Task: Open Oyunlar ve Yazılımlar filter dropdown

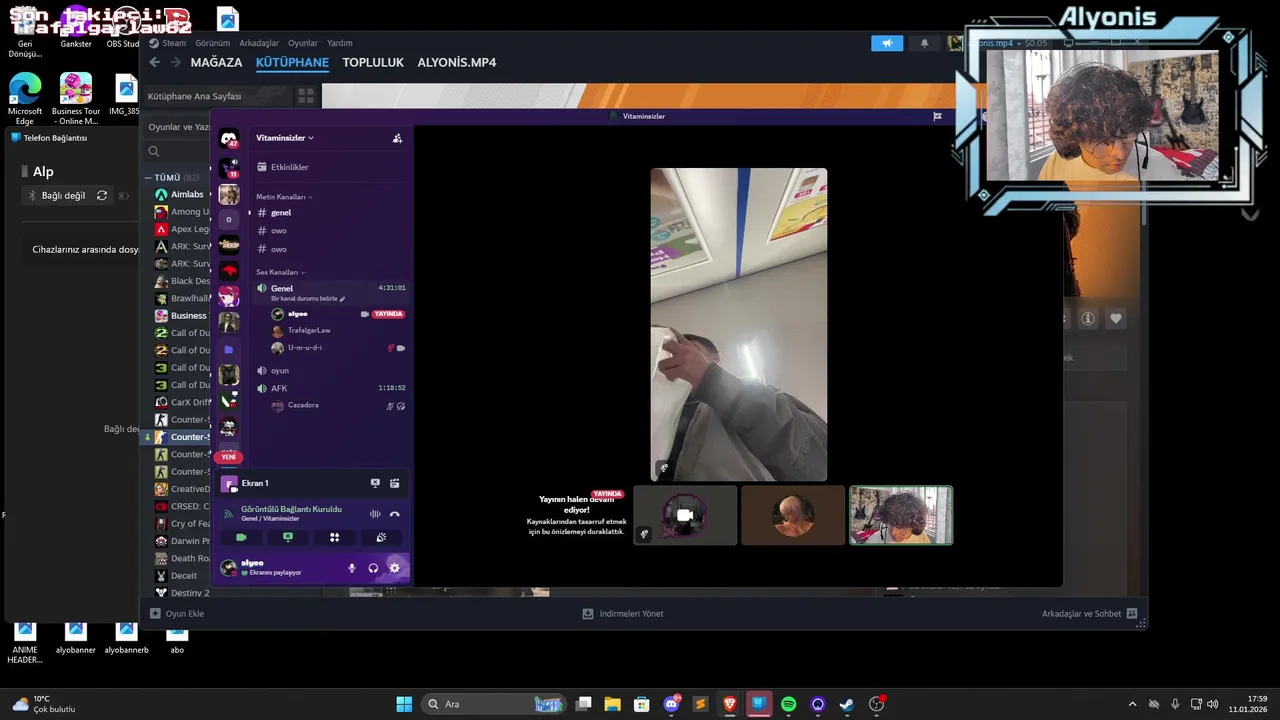Action: 178,127
